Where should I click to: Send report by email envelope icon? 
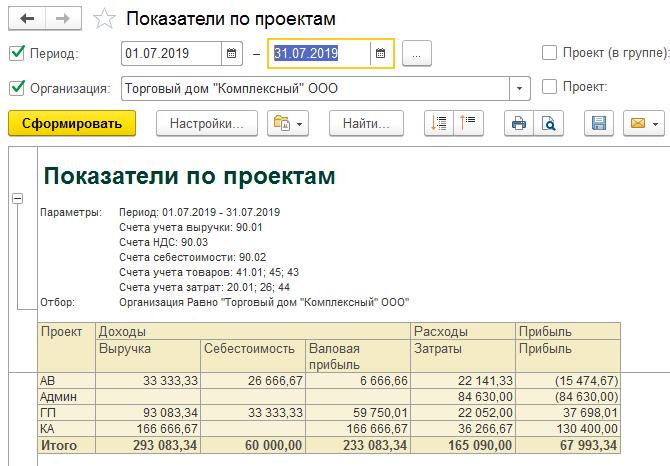(x=638, y=123)
